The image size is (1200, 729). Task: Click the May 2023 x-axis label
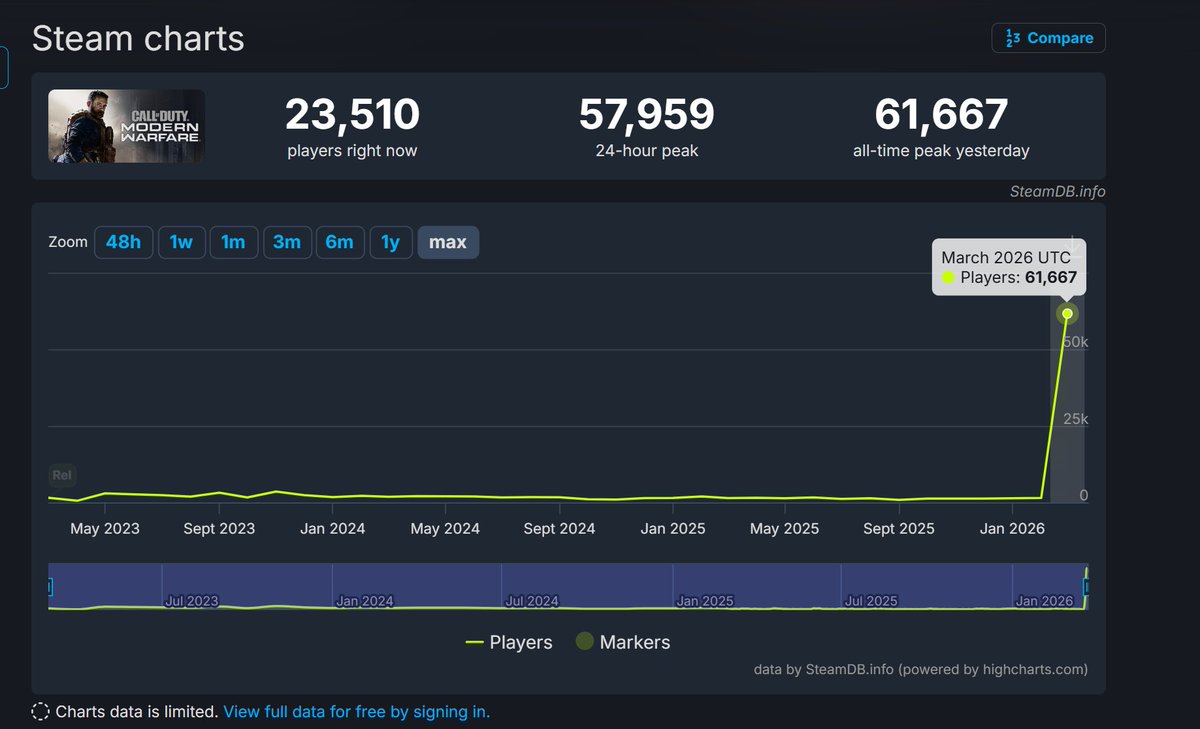[106, 528]
